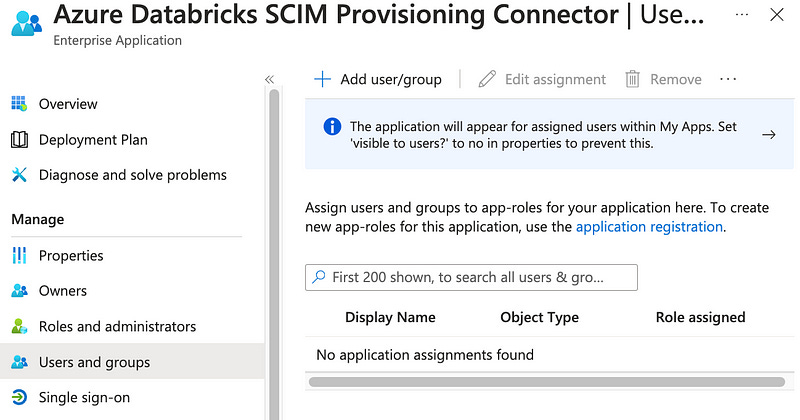The height and width of the screenshot is (420, 800).
Task: Collapse the sidebar with double-chevron
Action: [x=269, y=79]
